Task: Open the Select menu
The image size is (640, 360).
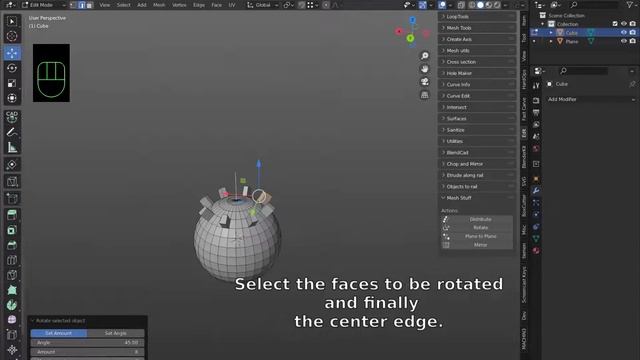Action: click(124, 5)
